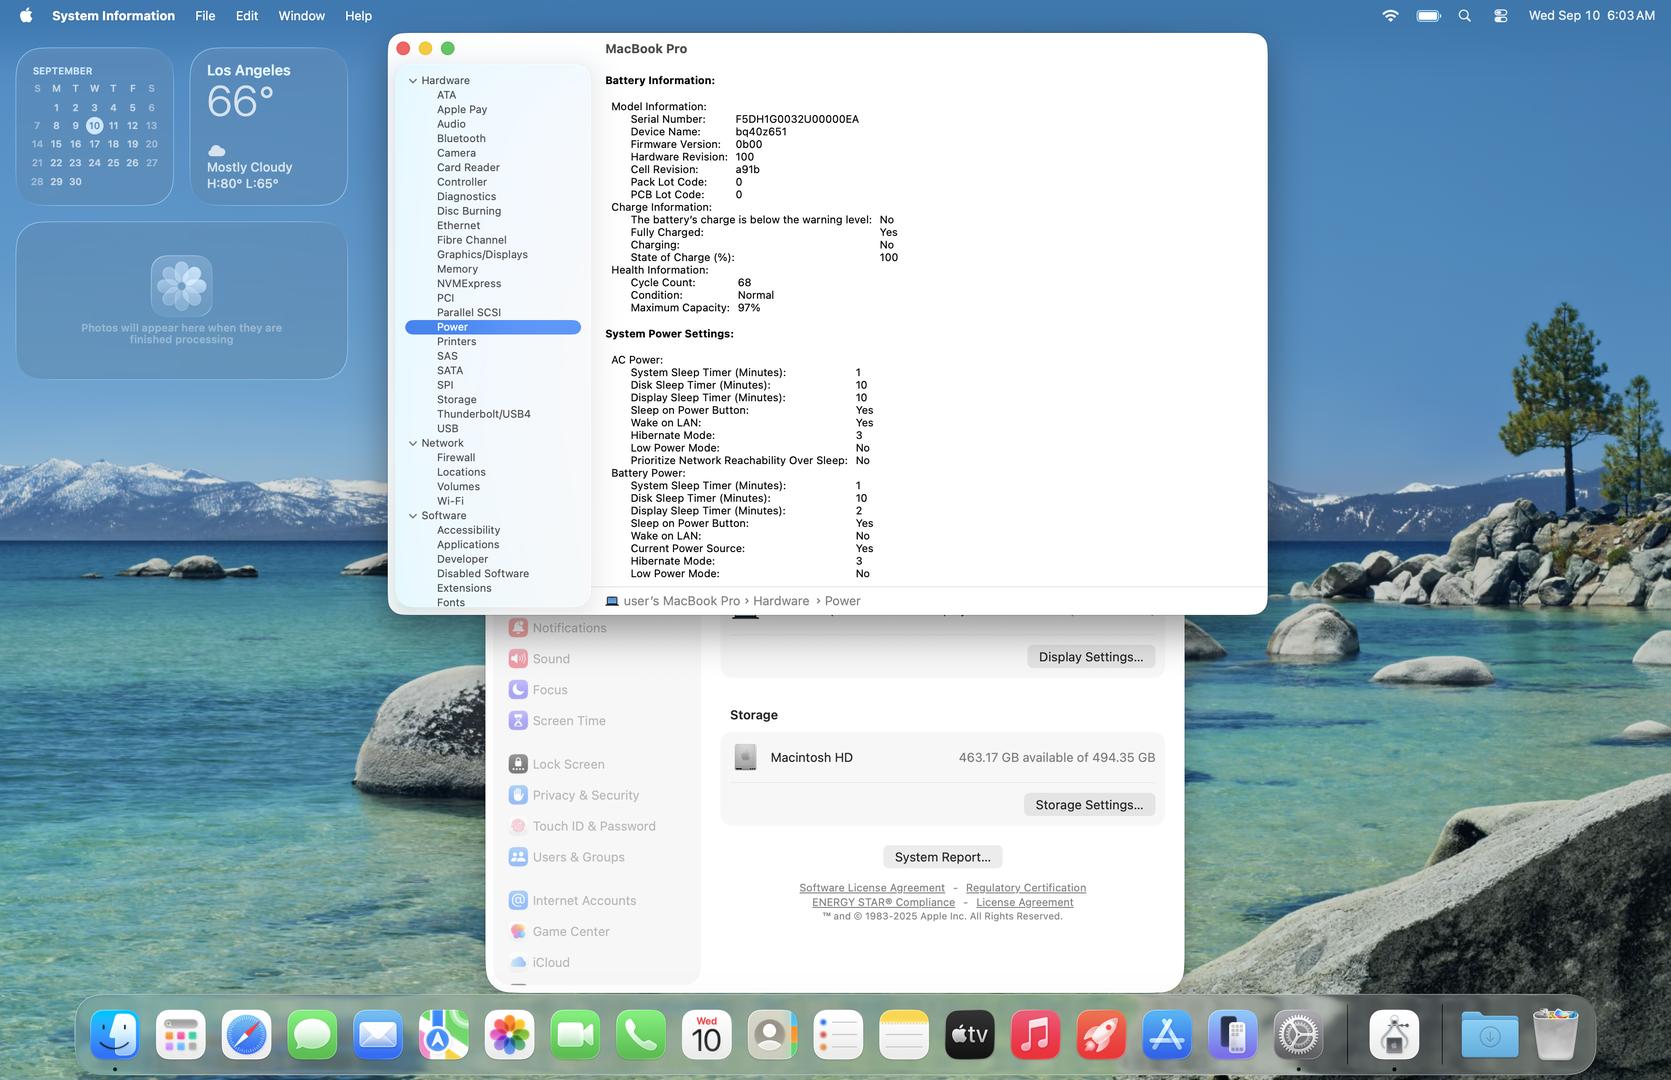This screenshot has width=1671, height=1080.
Task: Click Serial Number value F5DH1G0032U00000EA
Action: (797, 119)
